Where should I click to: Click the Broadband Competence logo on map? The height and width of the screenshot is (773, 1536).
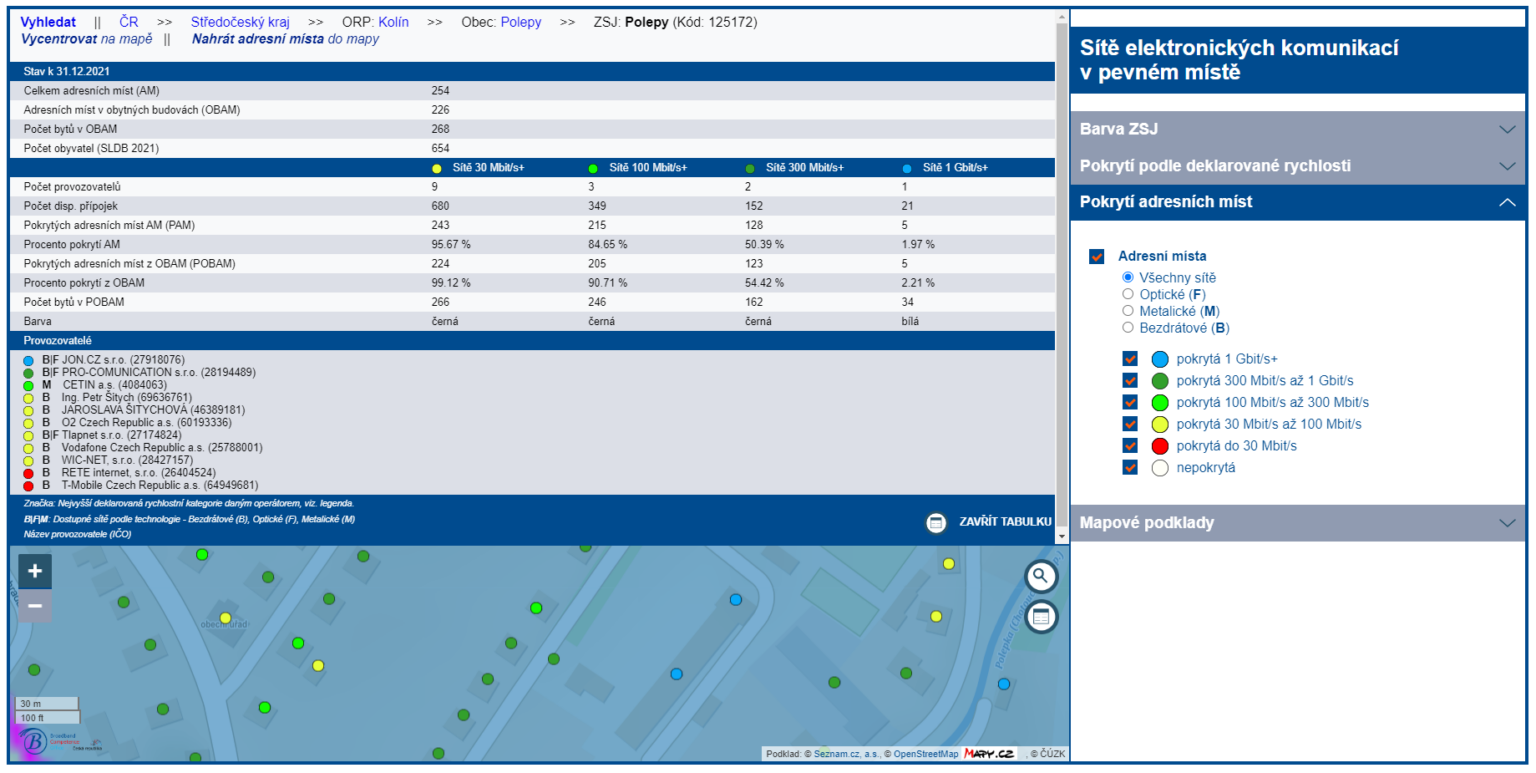36,740
